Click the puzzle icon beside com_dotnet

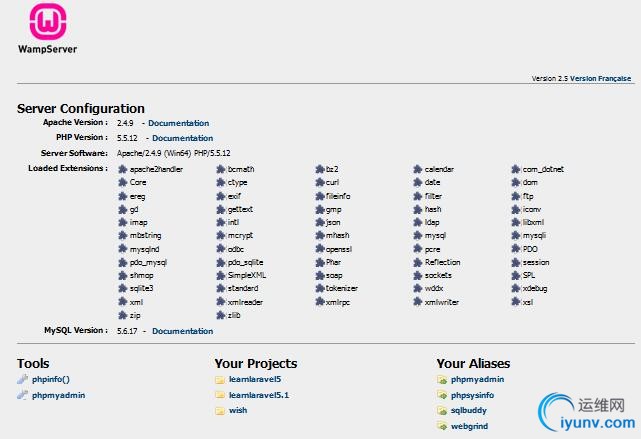point(515,169)
